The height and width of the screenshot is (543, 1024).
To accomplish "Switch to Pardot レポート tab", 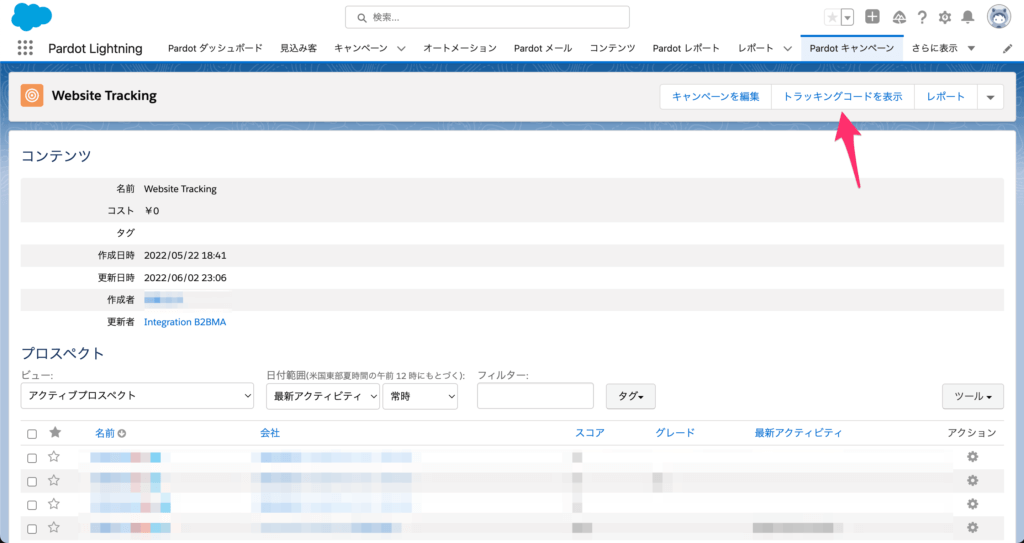I will [x=686, y=48].
